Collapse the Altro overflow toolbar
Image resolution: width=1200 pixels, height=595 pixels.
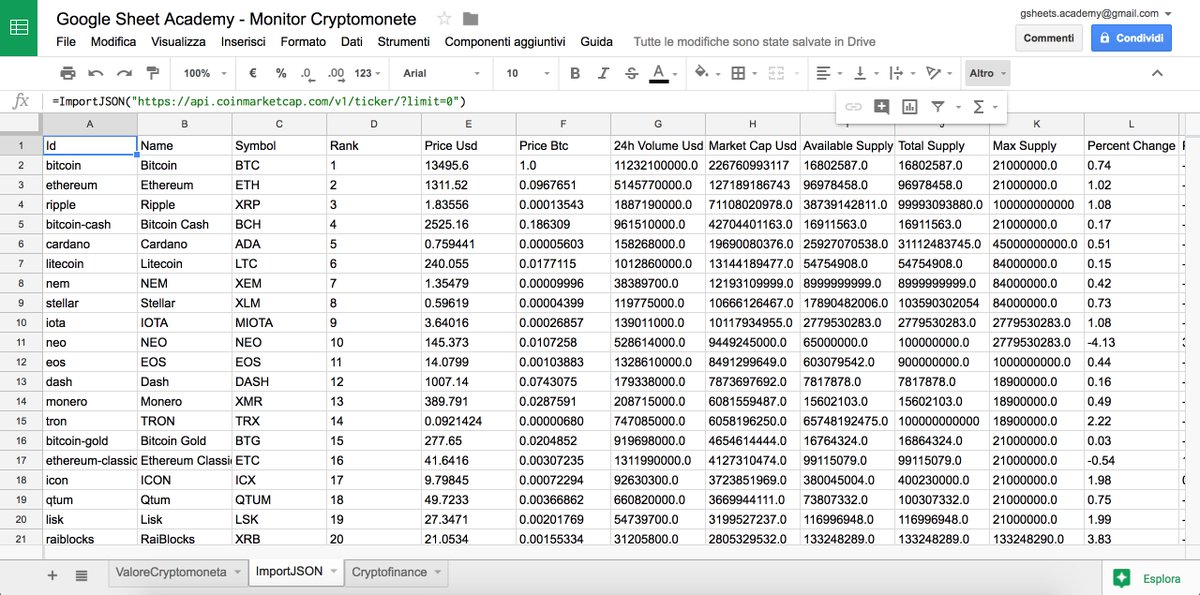(987, 73)
